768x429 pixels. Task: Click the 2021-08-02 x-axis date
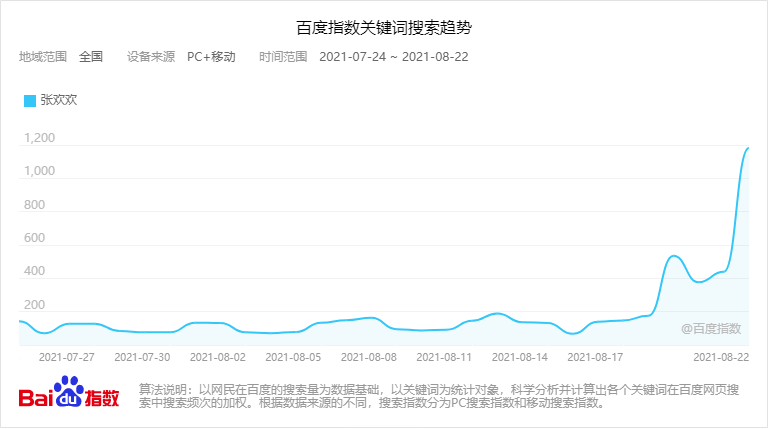pos(217,358)
